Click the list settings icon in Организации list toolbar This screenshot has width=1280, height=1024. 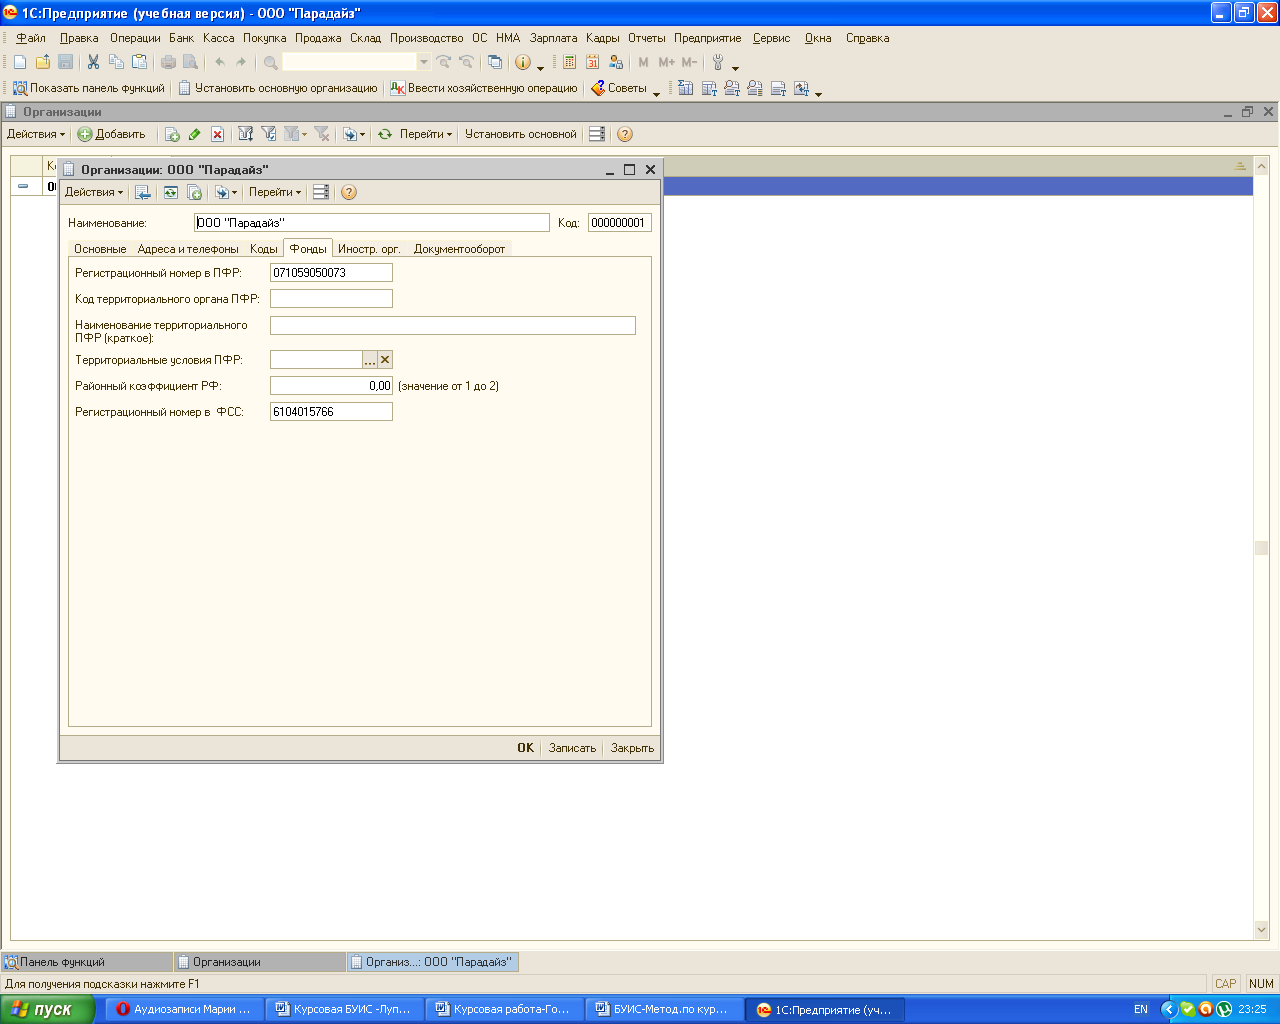(x=597, y=134)
